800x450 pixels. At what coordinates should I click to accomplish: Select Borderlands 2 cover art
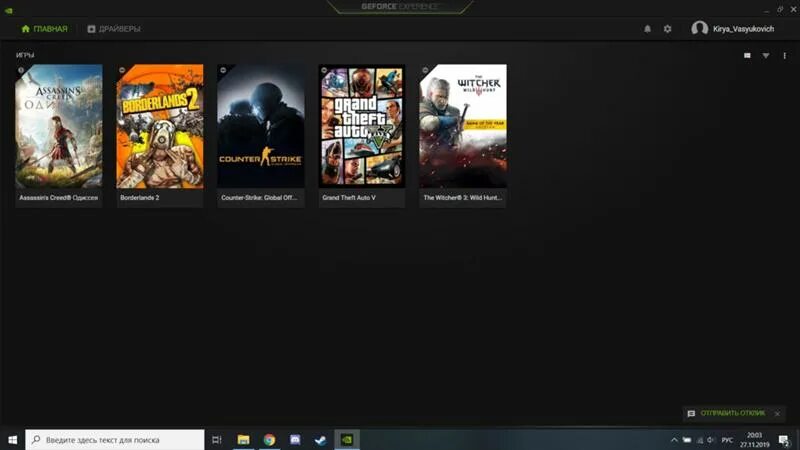click(x=160, y=126)
